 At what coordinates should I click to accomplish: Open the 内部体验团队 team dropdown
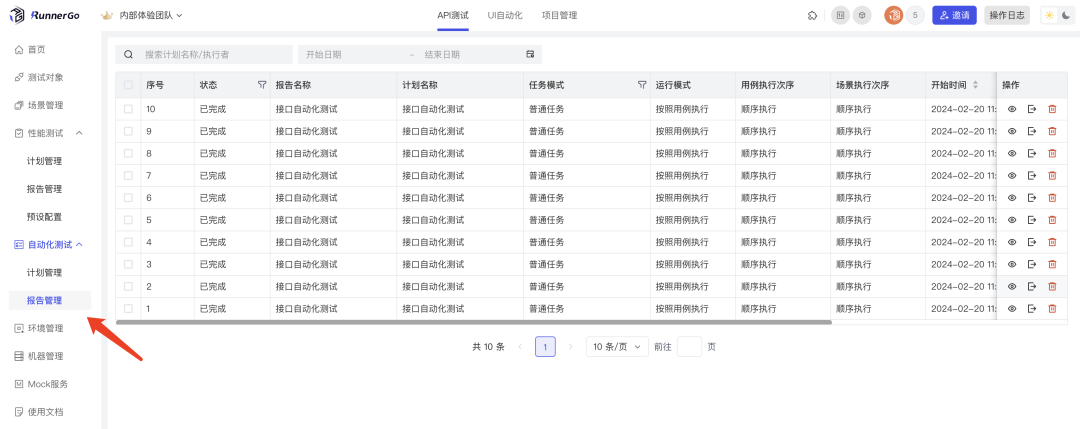(x=141, y=15)
